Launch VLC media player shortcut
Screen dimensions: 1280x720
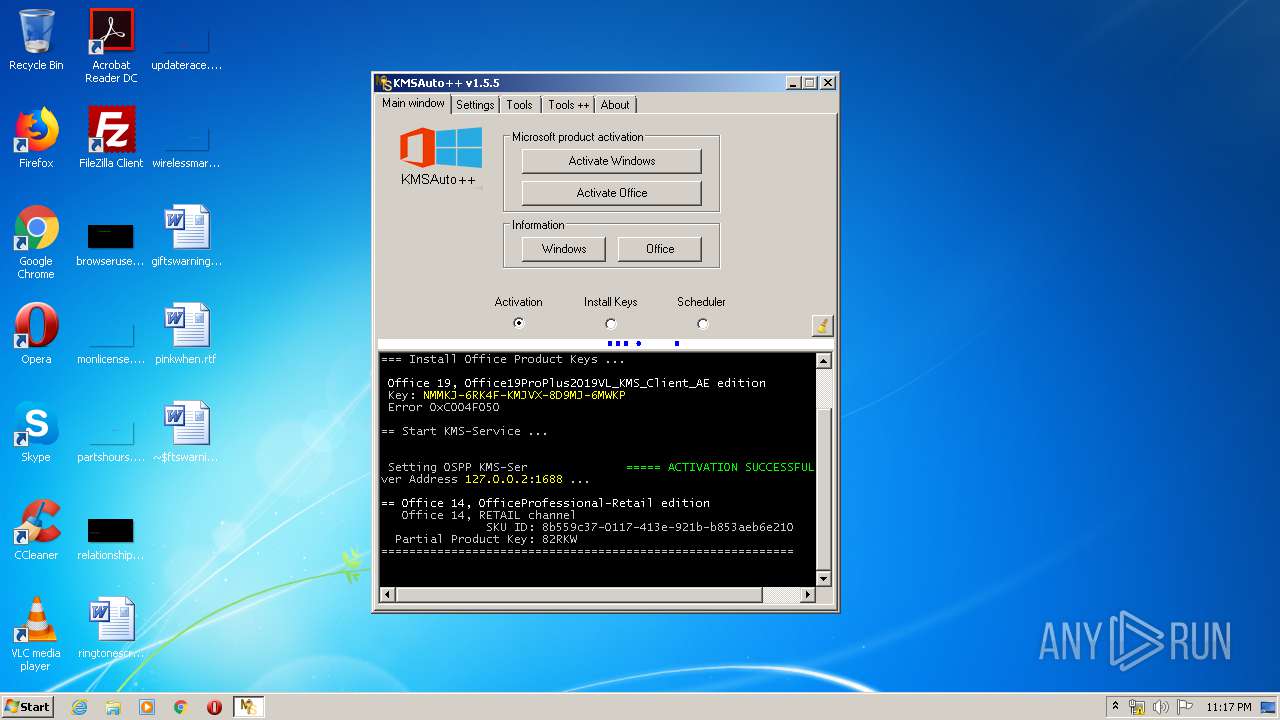[x=36, y=634]
